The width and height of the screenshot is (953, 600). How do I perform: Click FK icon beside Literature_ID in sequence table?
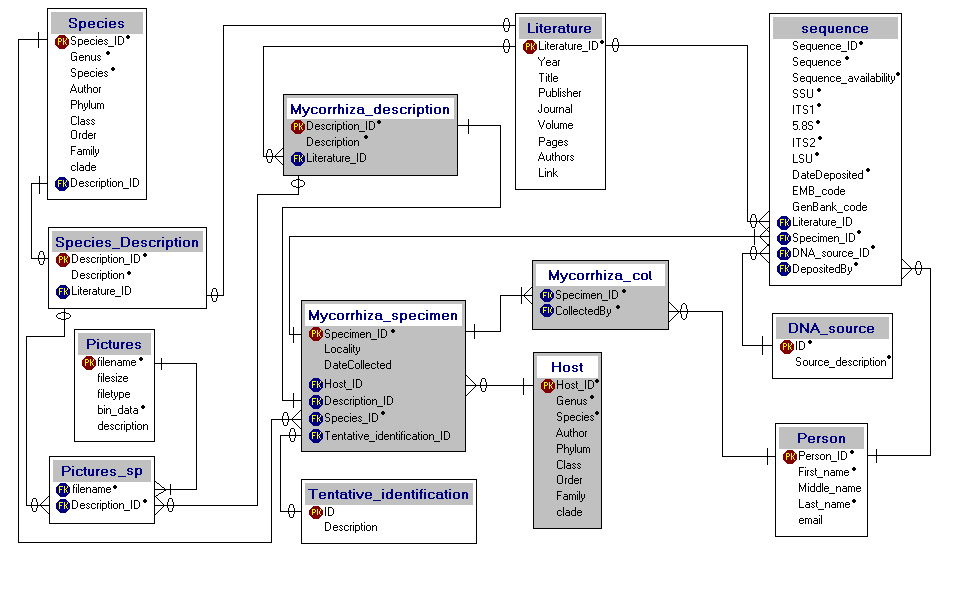783,222
